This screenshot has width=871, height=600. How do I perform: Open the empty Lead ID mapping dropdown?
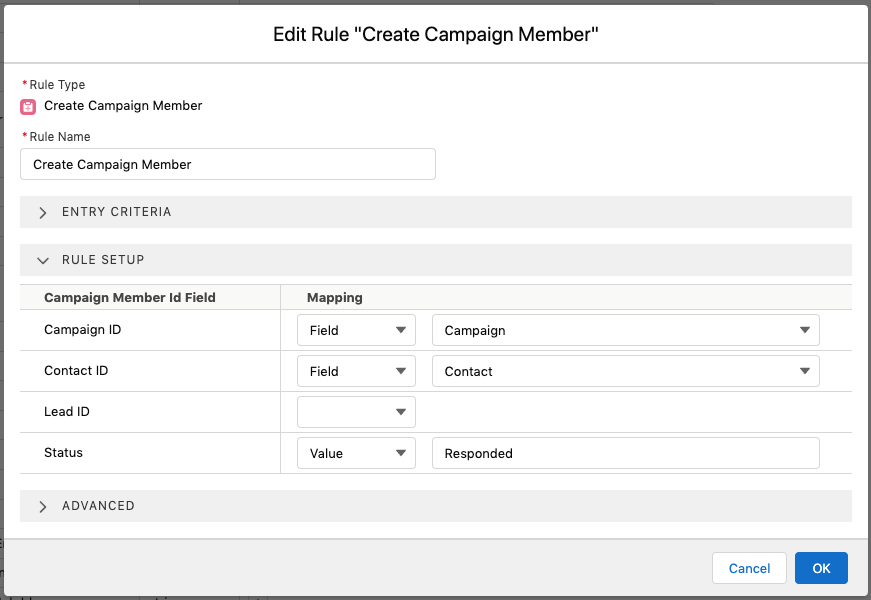click(x=356, y=411)
